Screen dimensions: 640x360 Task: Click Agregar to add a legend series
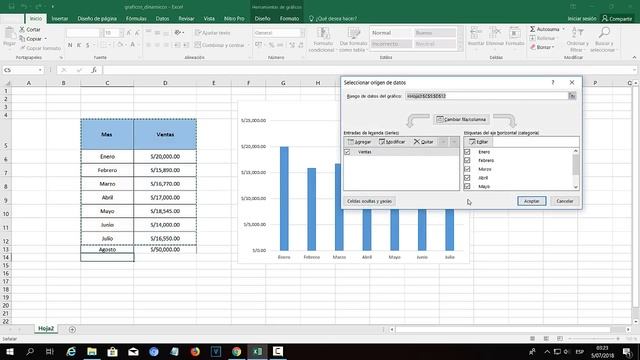pyautogui.click(x=359, y=142)
